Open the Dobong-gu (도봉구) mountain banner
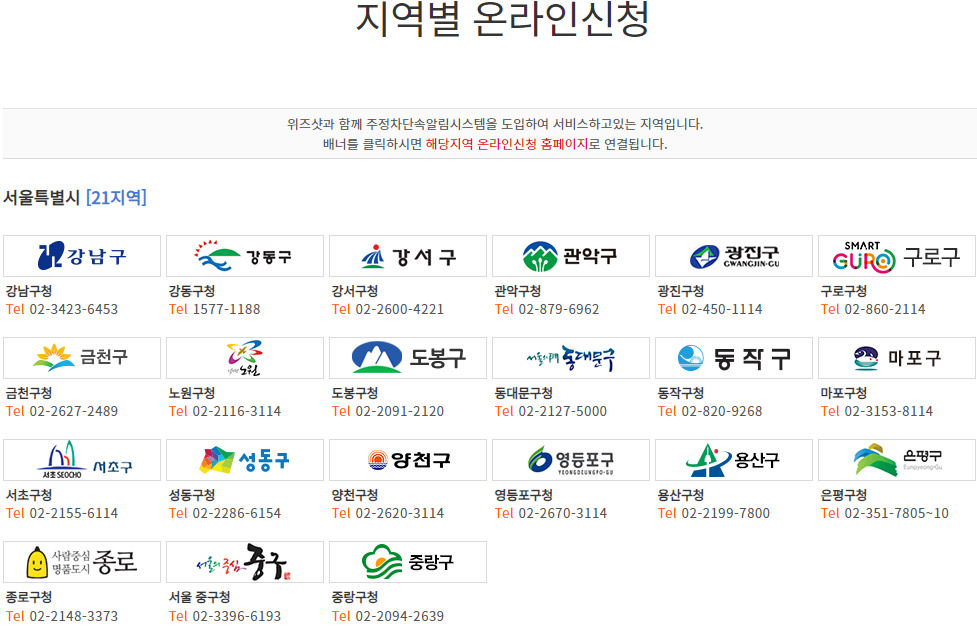This screenshot has height=629, width=977. tap(407, 357)
